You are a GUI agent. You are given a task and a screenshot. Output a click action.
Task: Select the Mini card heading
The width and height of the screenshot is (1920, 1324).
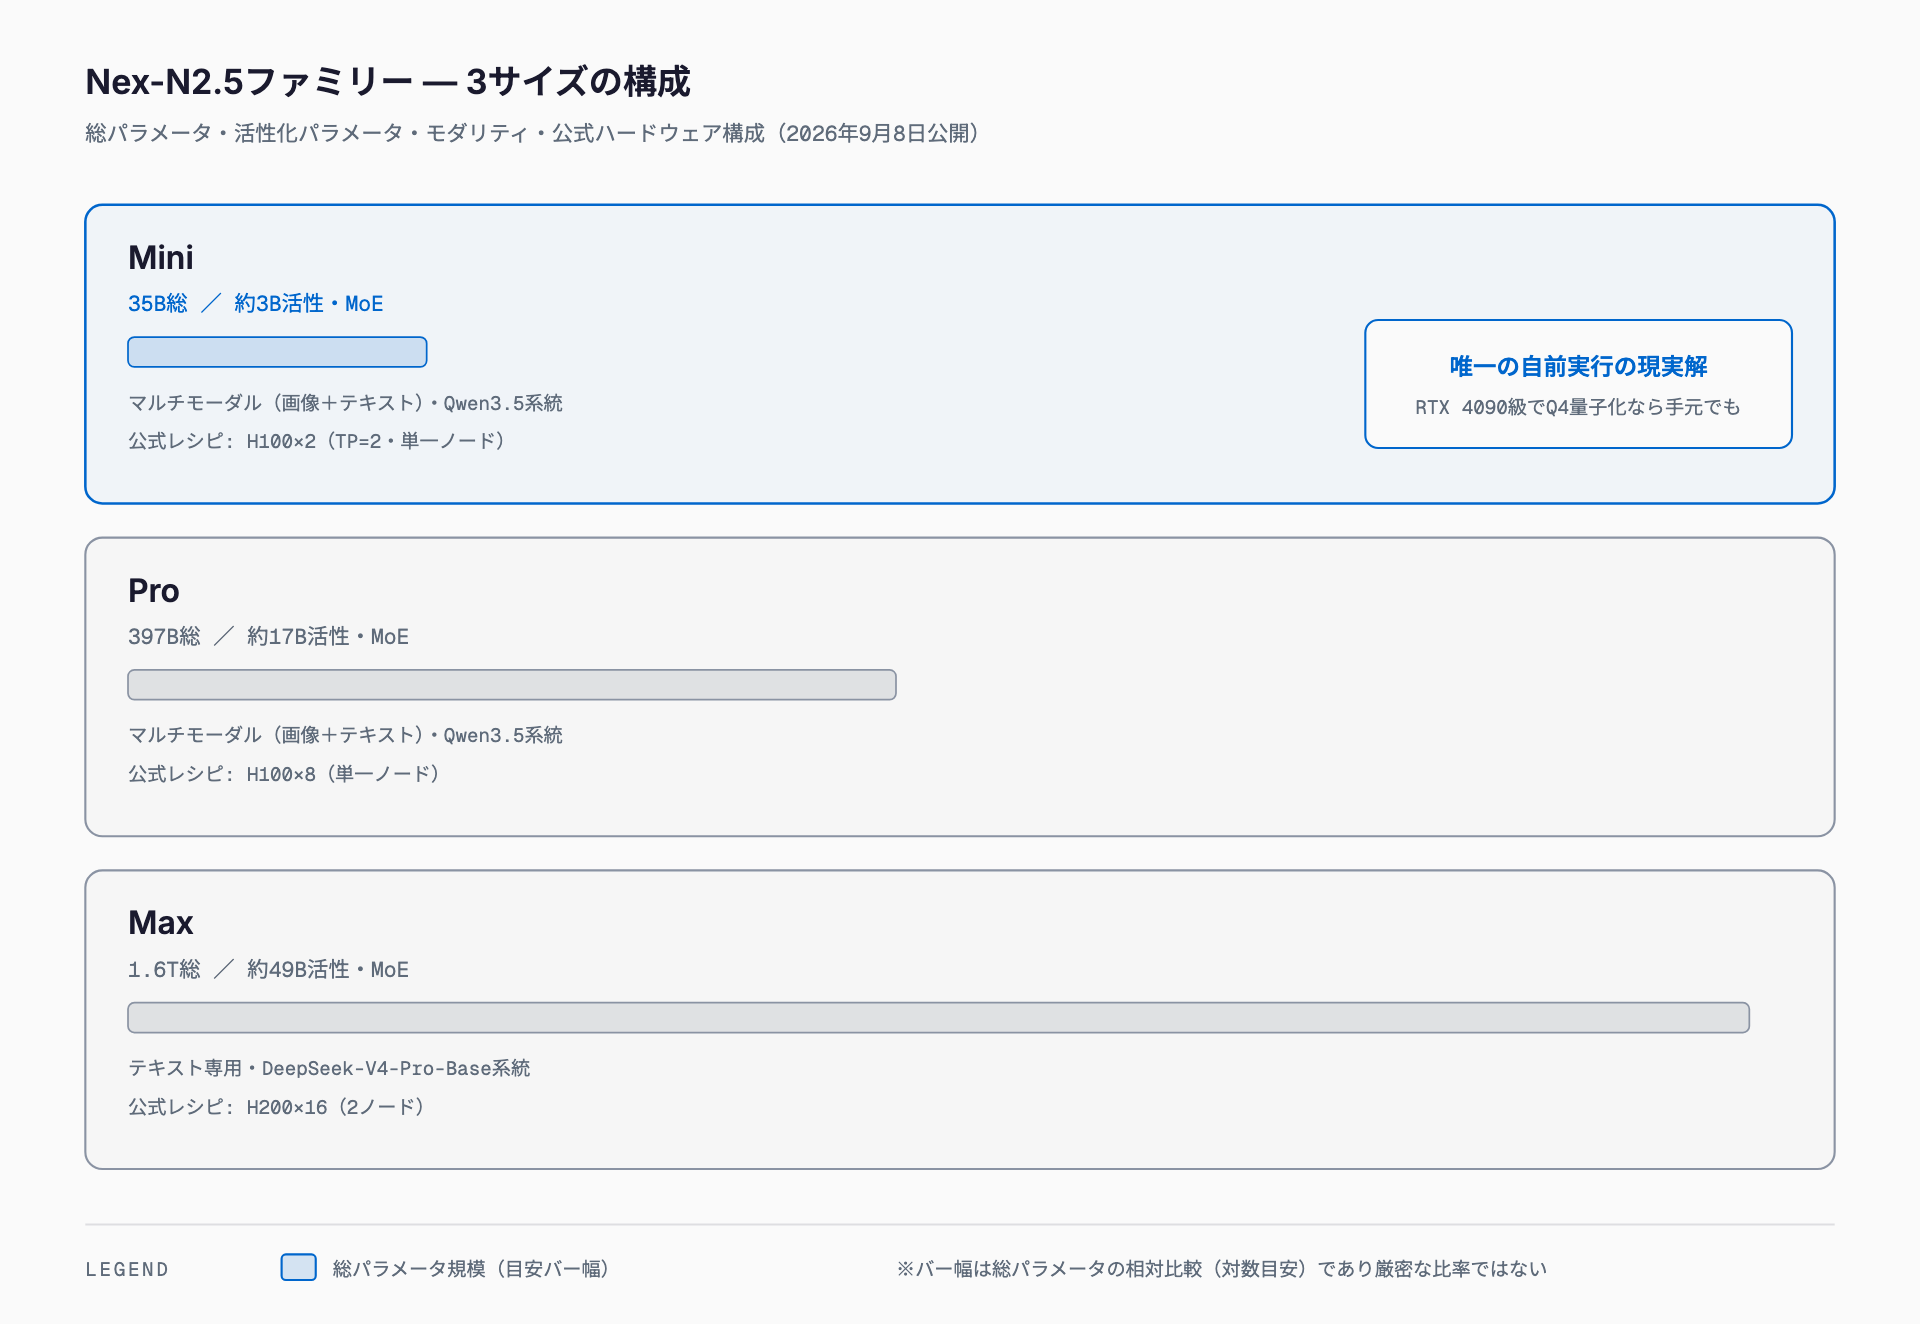tap(161, 258)
